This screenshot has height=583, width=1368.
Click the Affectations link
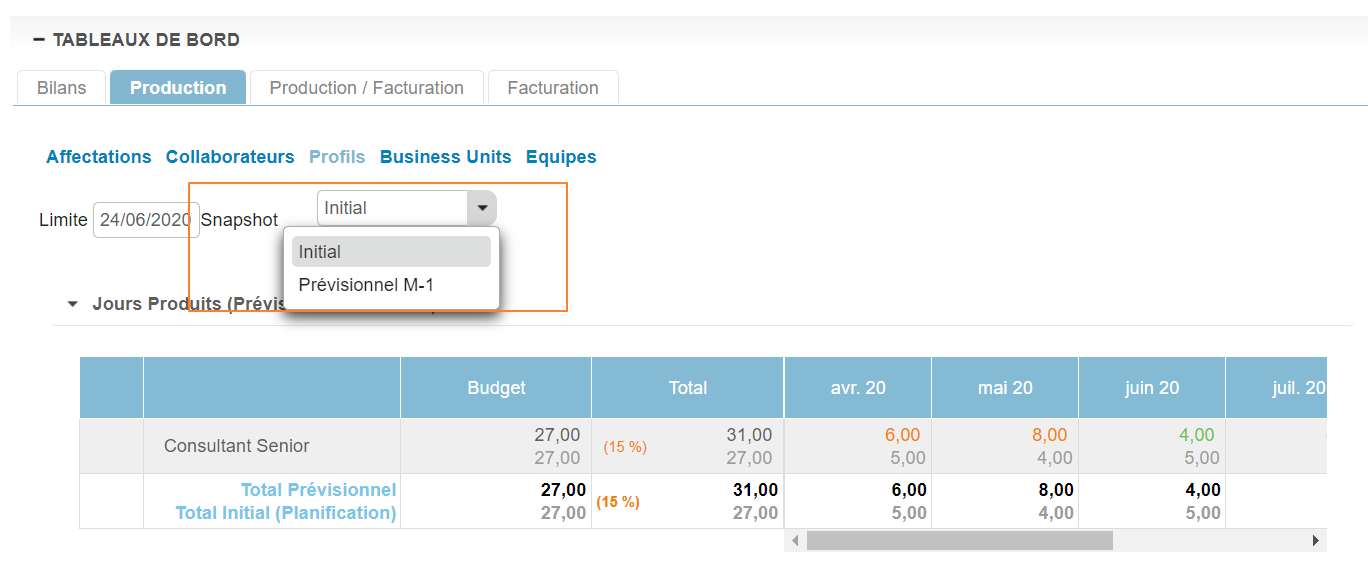[x=99, y=157]
